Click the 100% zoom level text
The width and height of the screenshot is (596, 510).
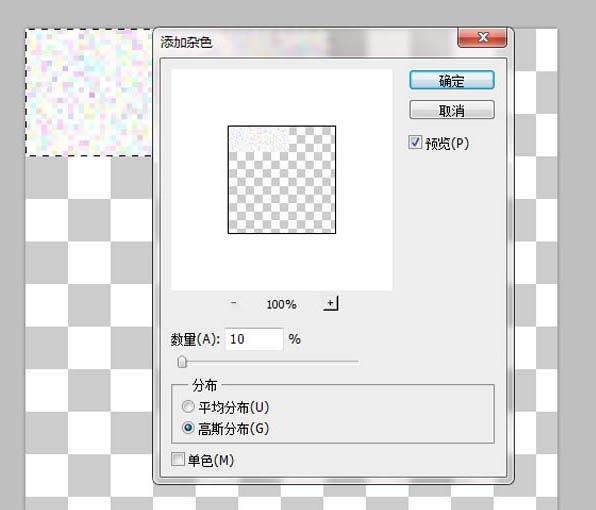[281, 304]
